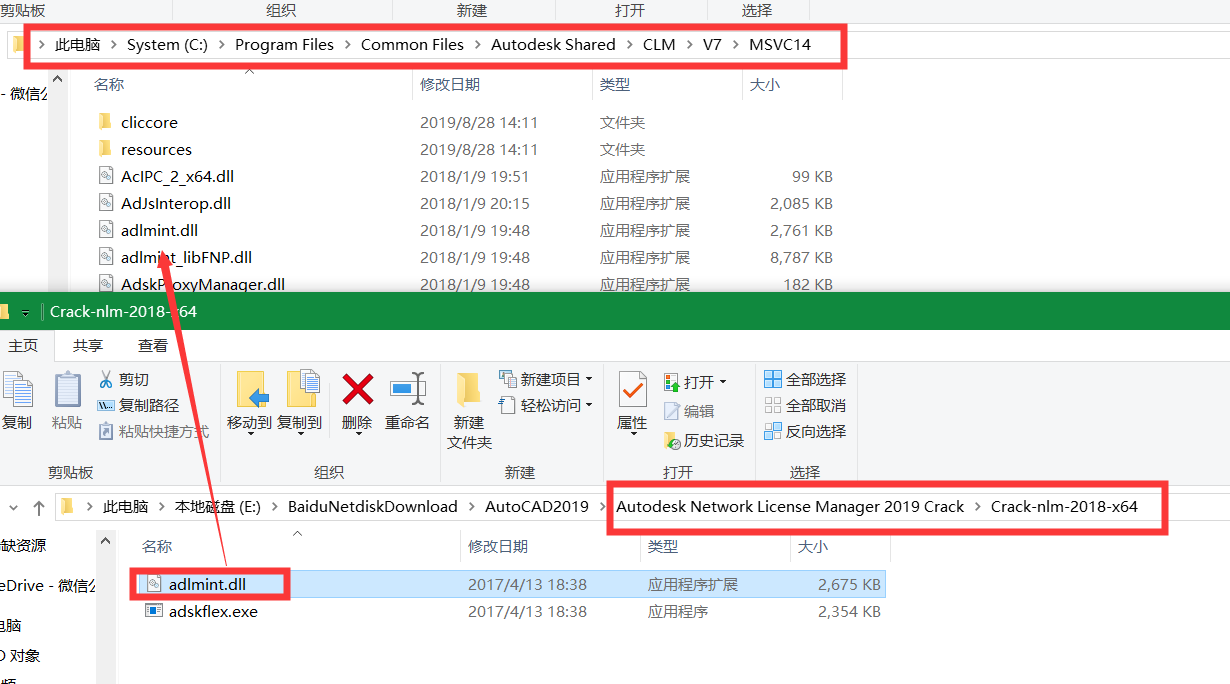The image size is (1230, 684).
Task: Click Autodesk Network License Manager 2019 Crack breadcrumb
Action: [x=790, y=507]
